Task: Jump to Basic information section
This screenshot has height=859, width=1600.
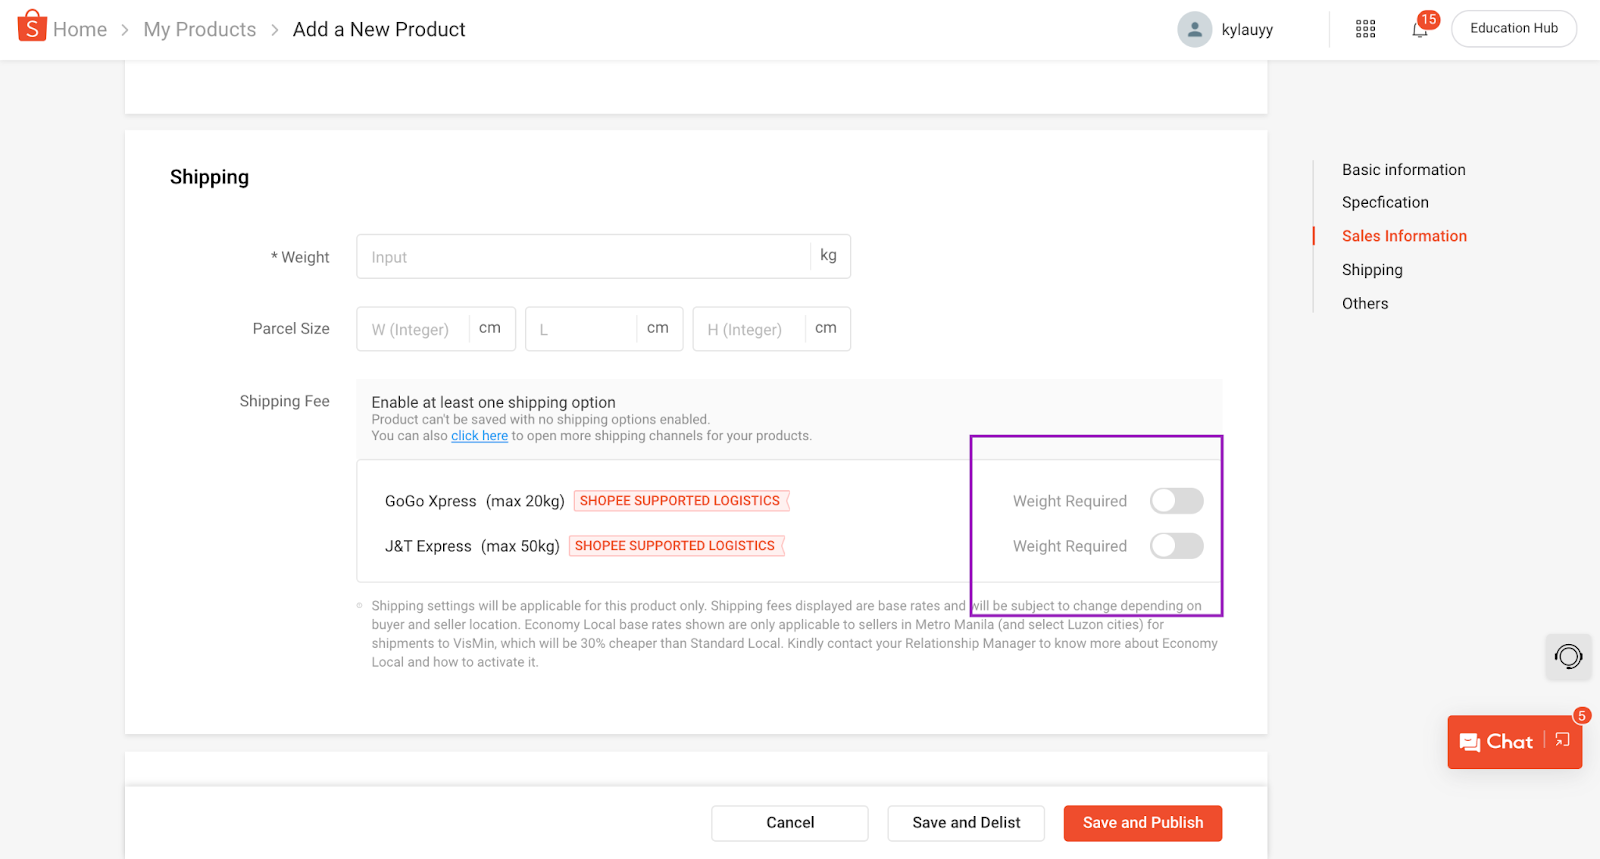Action: click(1403, 170)
